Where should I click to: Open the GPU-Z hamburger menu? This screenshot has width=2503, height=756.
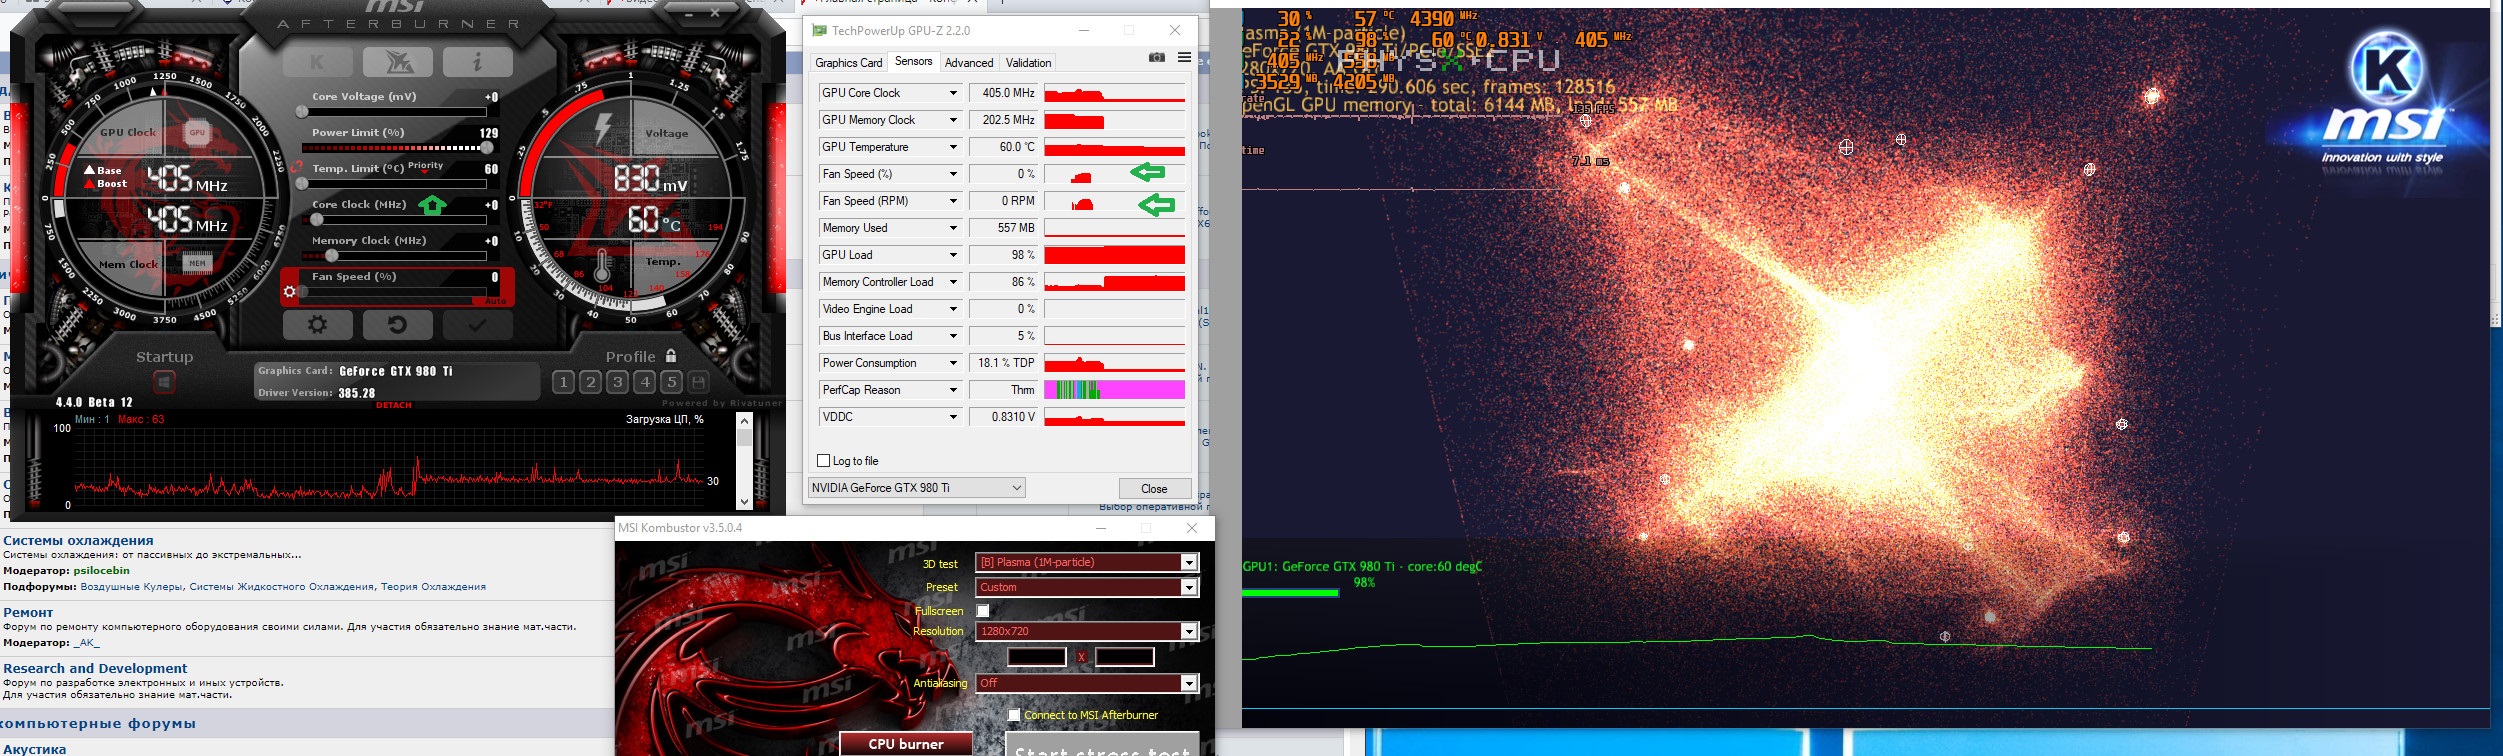coord(1184,58)
